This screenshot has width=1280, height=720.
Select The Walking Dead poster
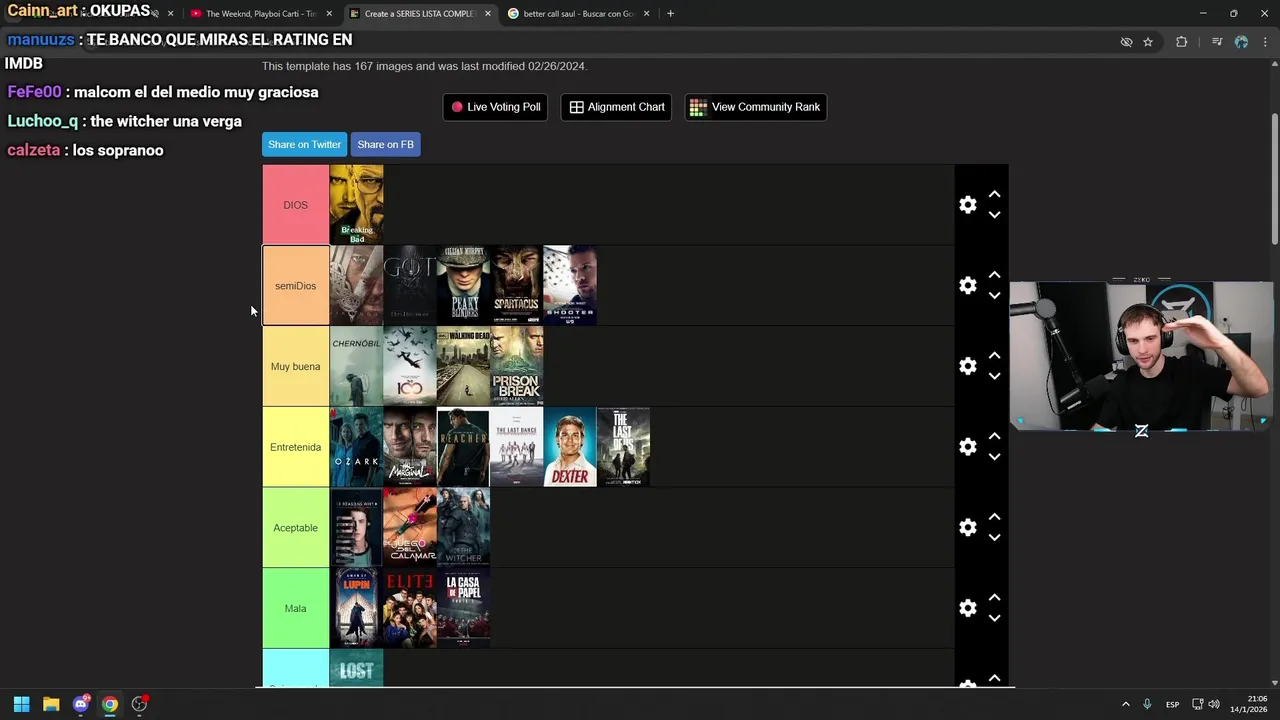[x=463, y=366]
